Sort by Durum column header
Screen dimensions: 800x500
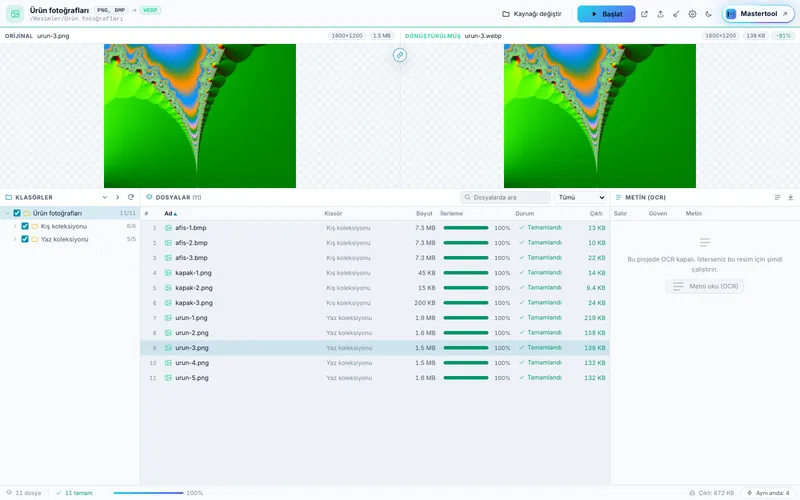tap(524, 214)
